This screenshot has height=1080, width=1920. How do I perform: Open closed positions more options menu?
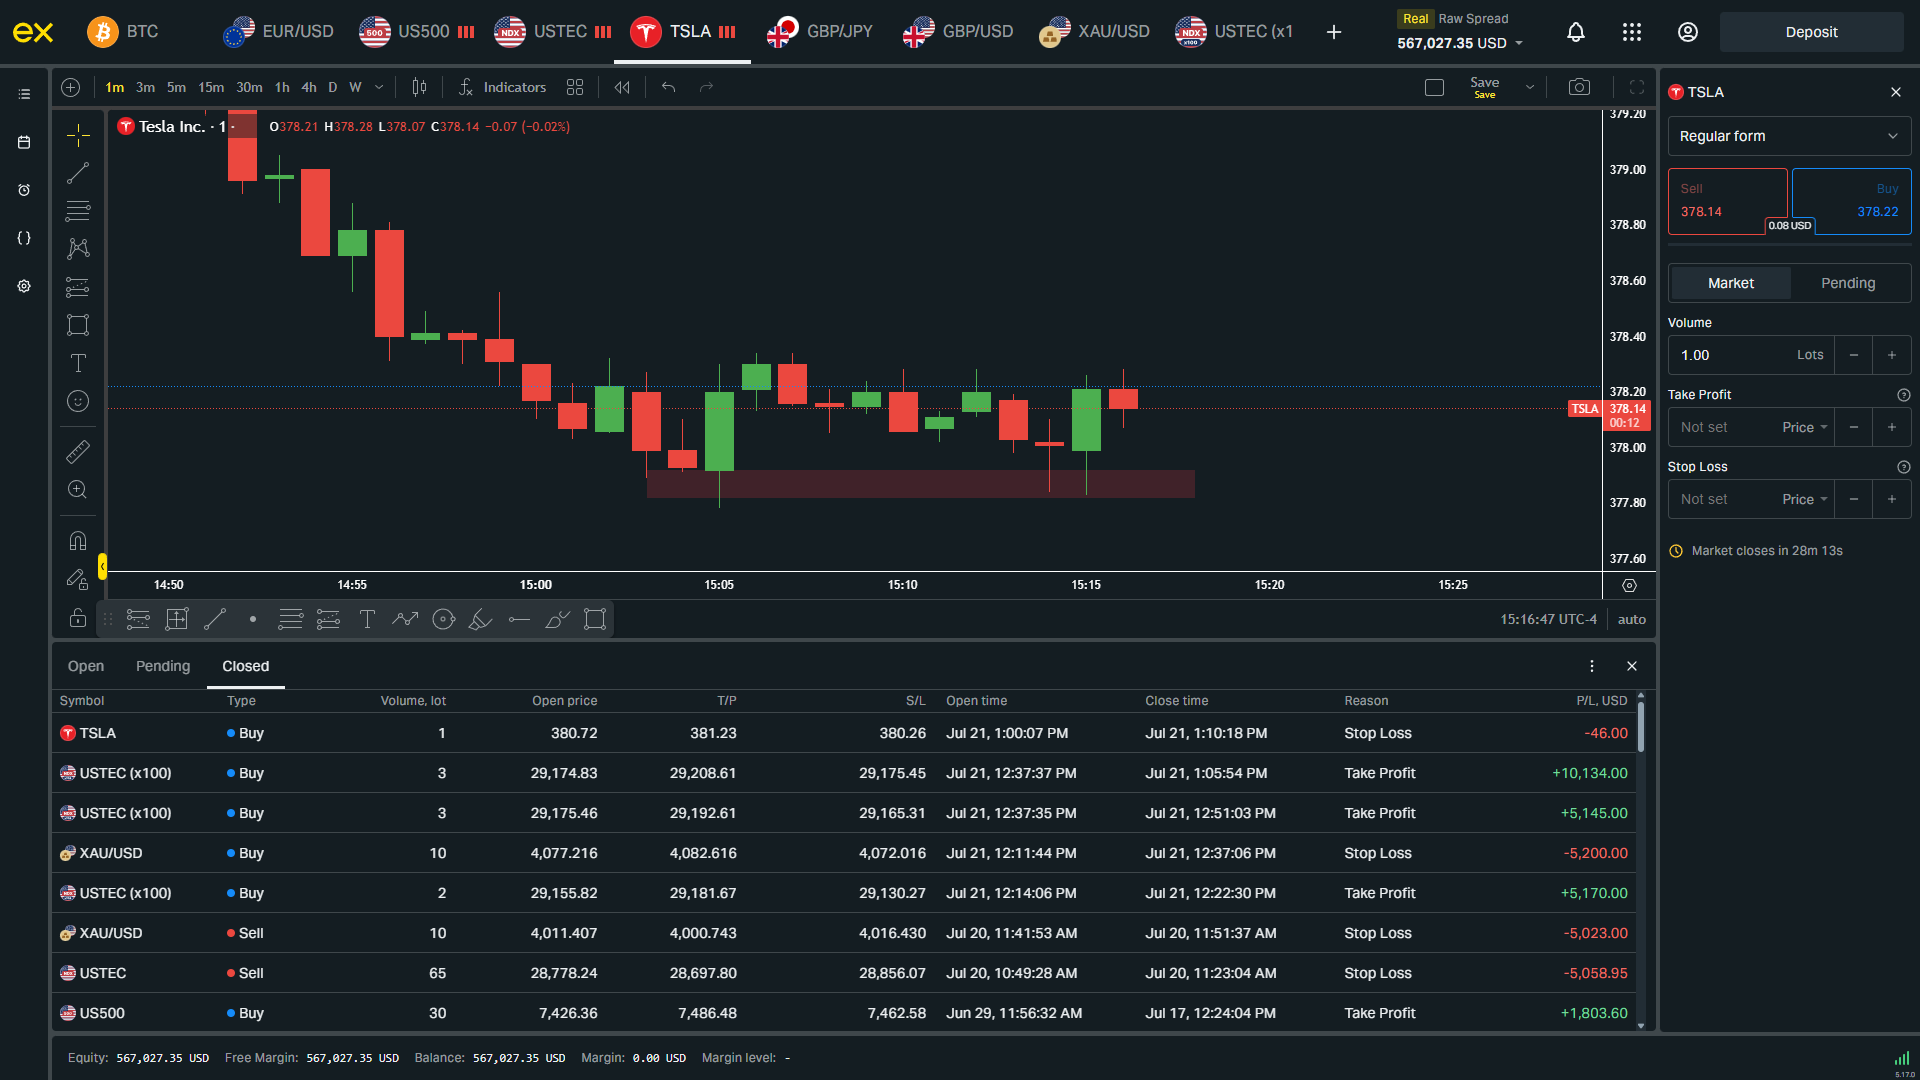point(1592,666)
